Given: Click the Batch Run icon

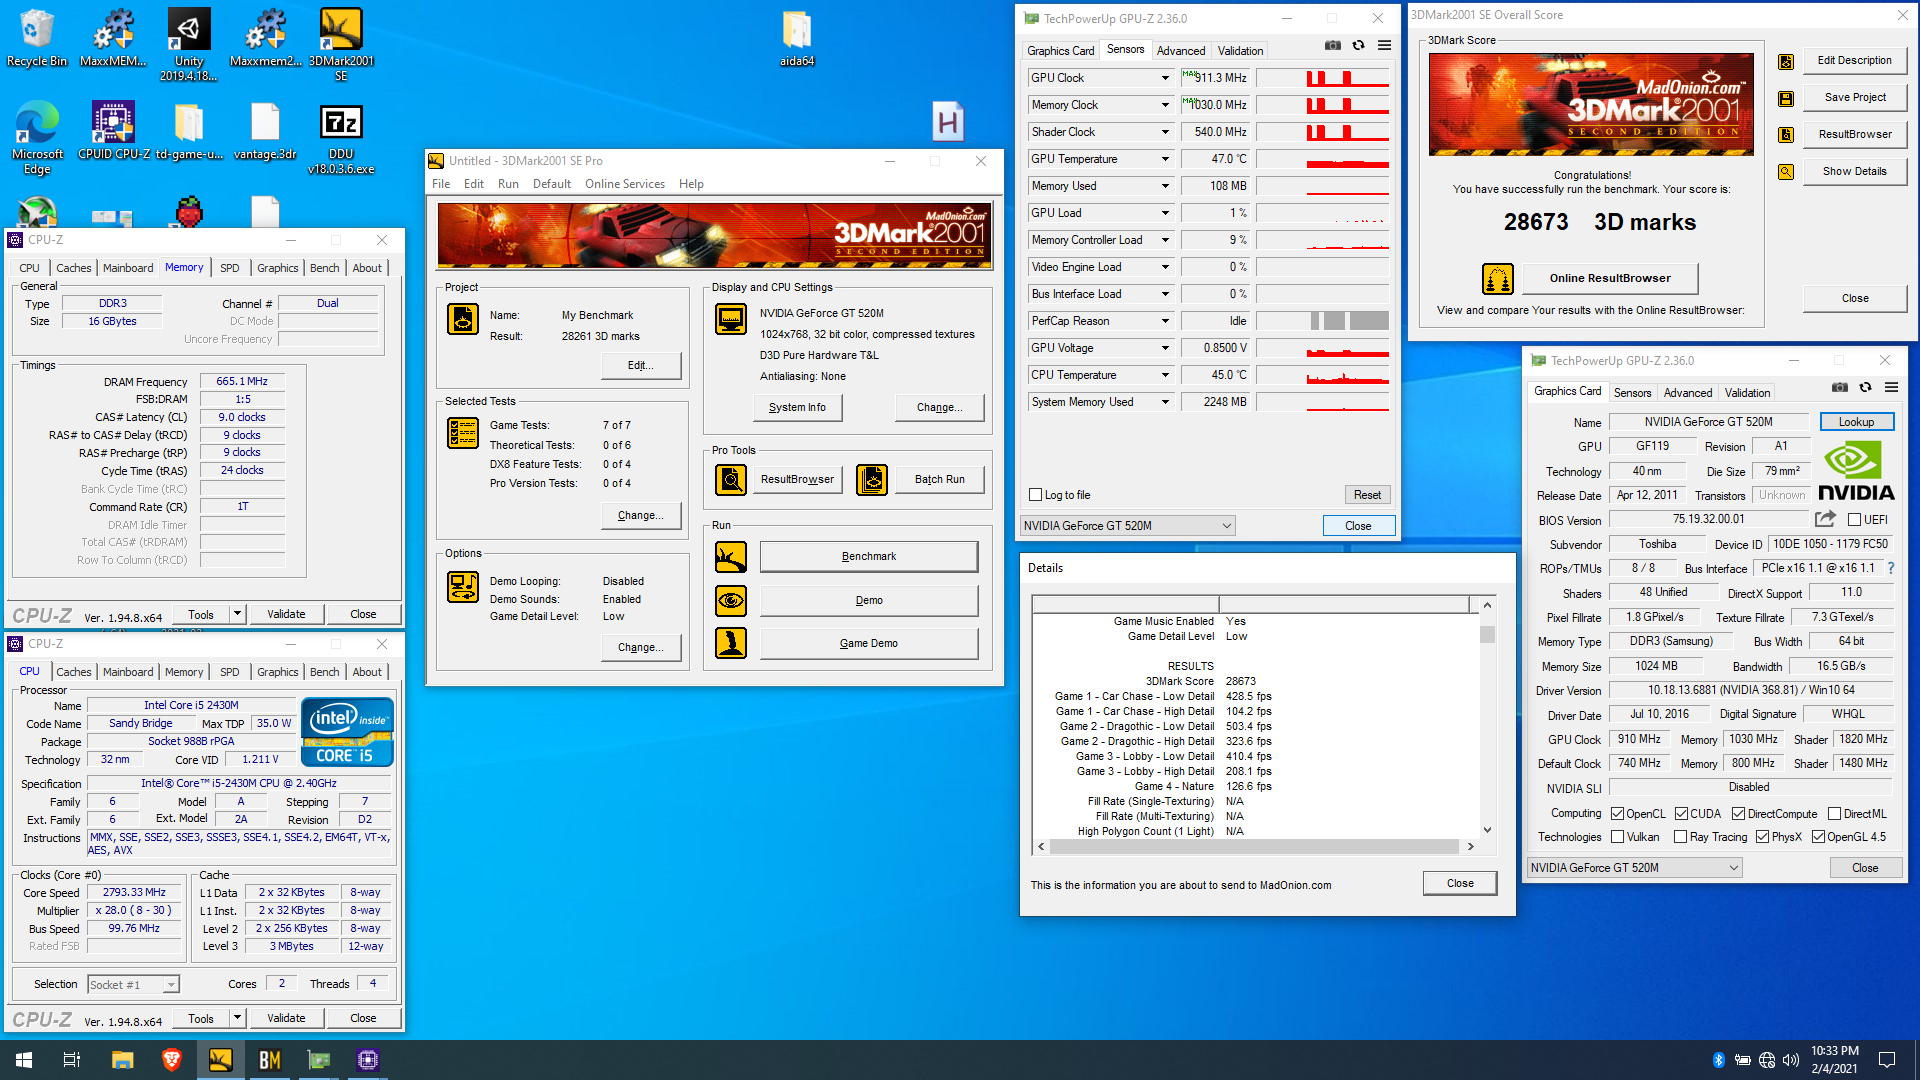Looking at the screenshot, I should [x=871, y=480].
